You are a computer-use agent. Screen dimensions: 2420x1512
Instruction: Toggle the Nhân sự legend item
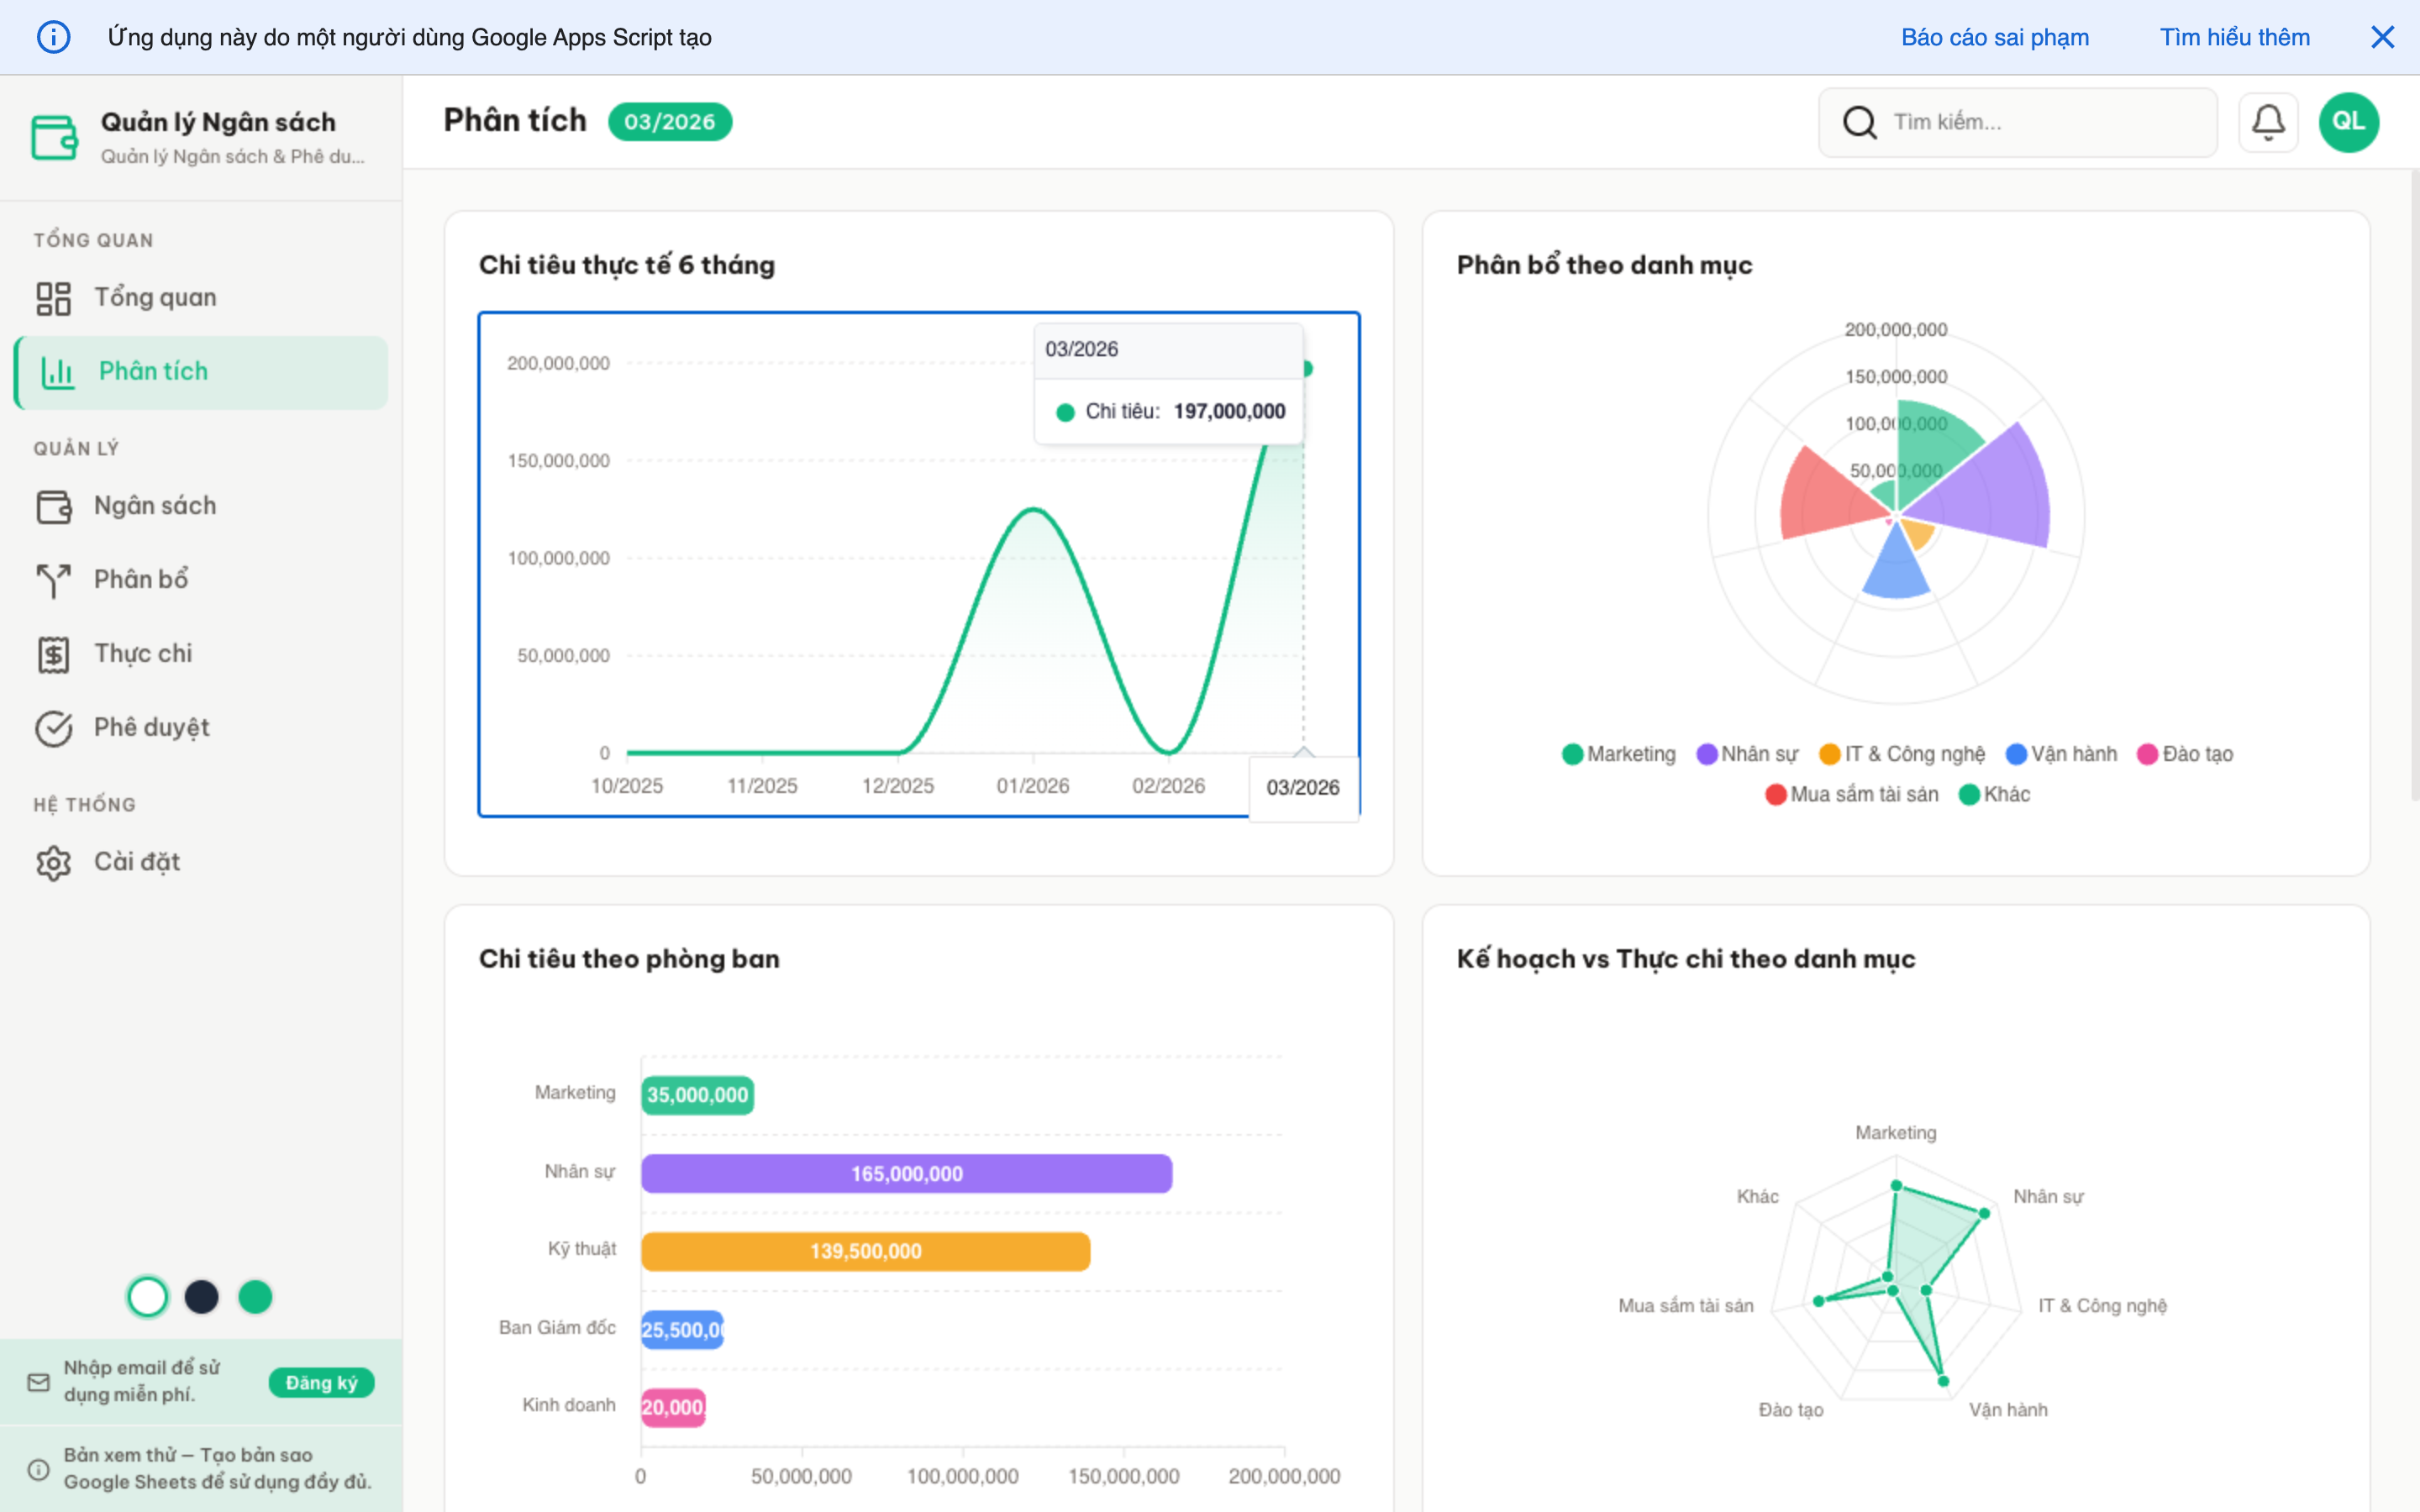tap(1748, 754)
